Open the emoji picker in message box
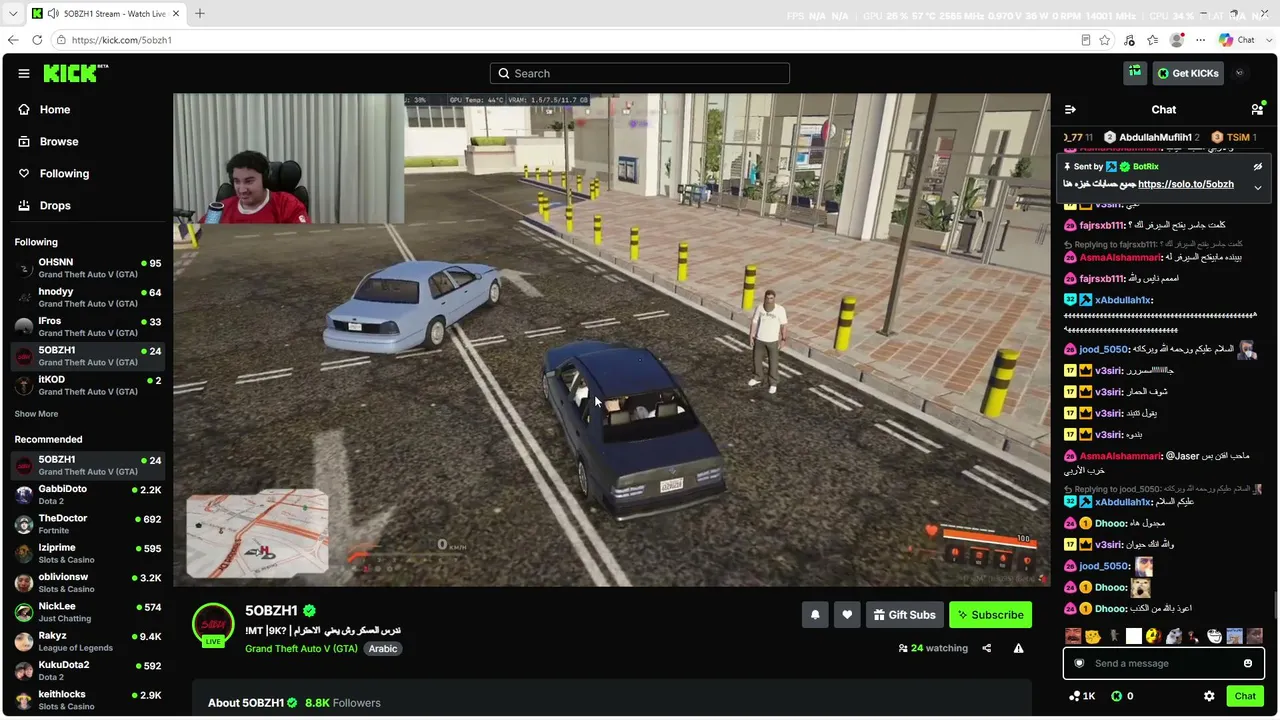The height and width of the screenshot is (720, 1280). click(1248, 663)
